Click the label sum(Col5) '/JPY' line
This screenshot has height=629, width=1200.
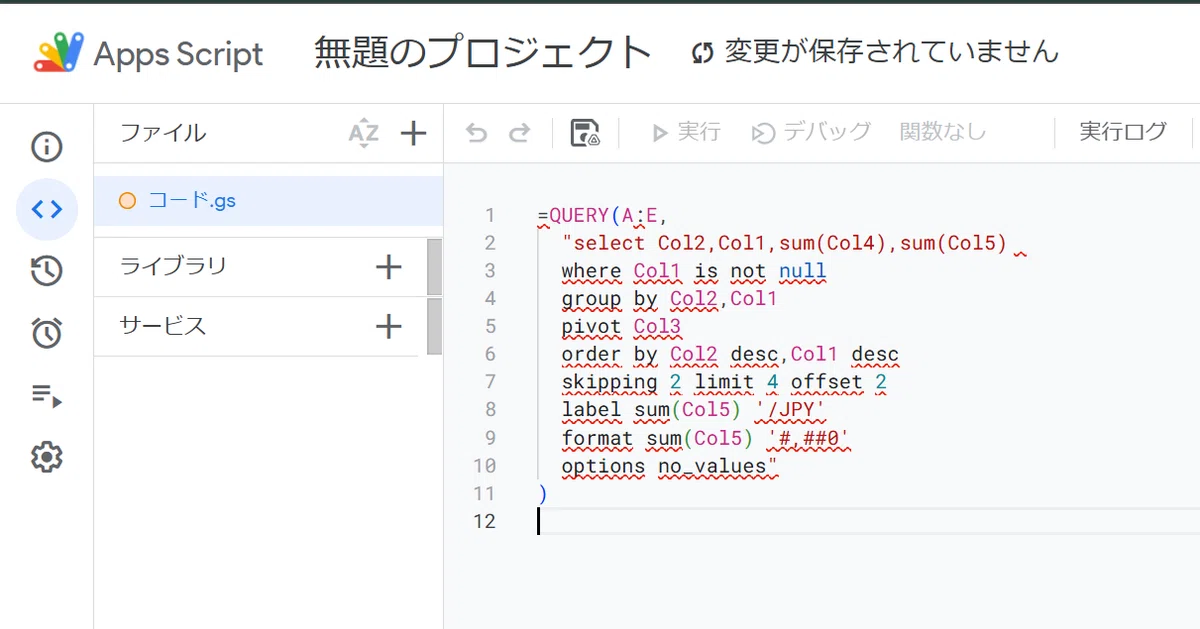coord(693,410)
